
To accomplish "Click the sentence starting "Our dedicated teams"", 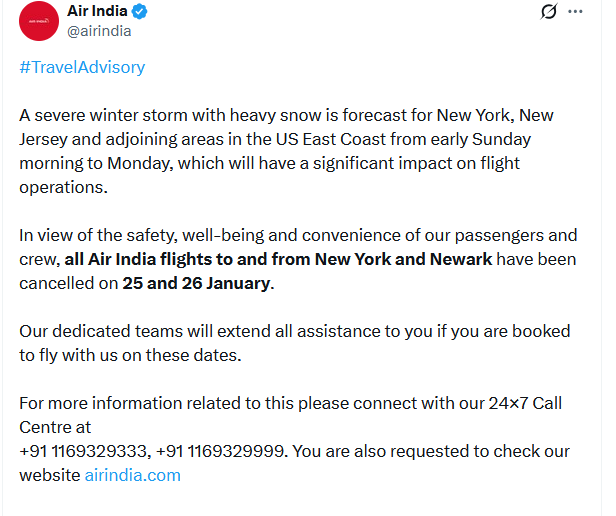I will coord(295,343).
